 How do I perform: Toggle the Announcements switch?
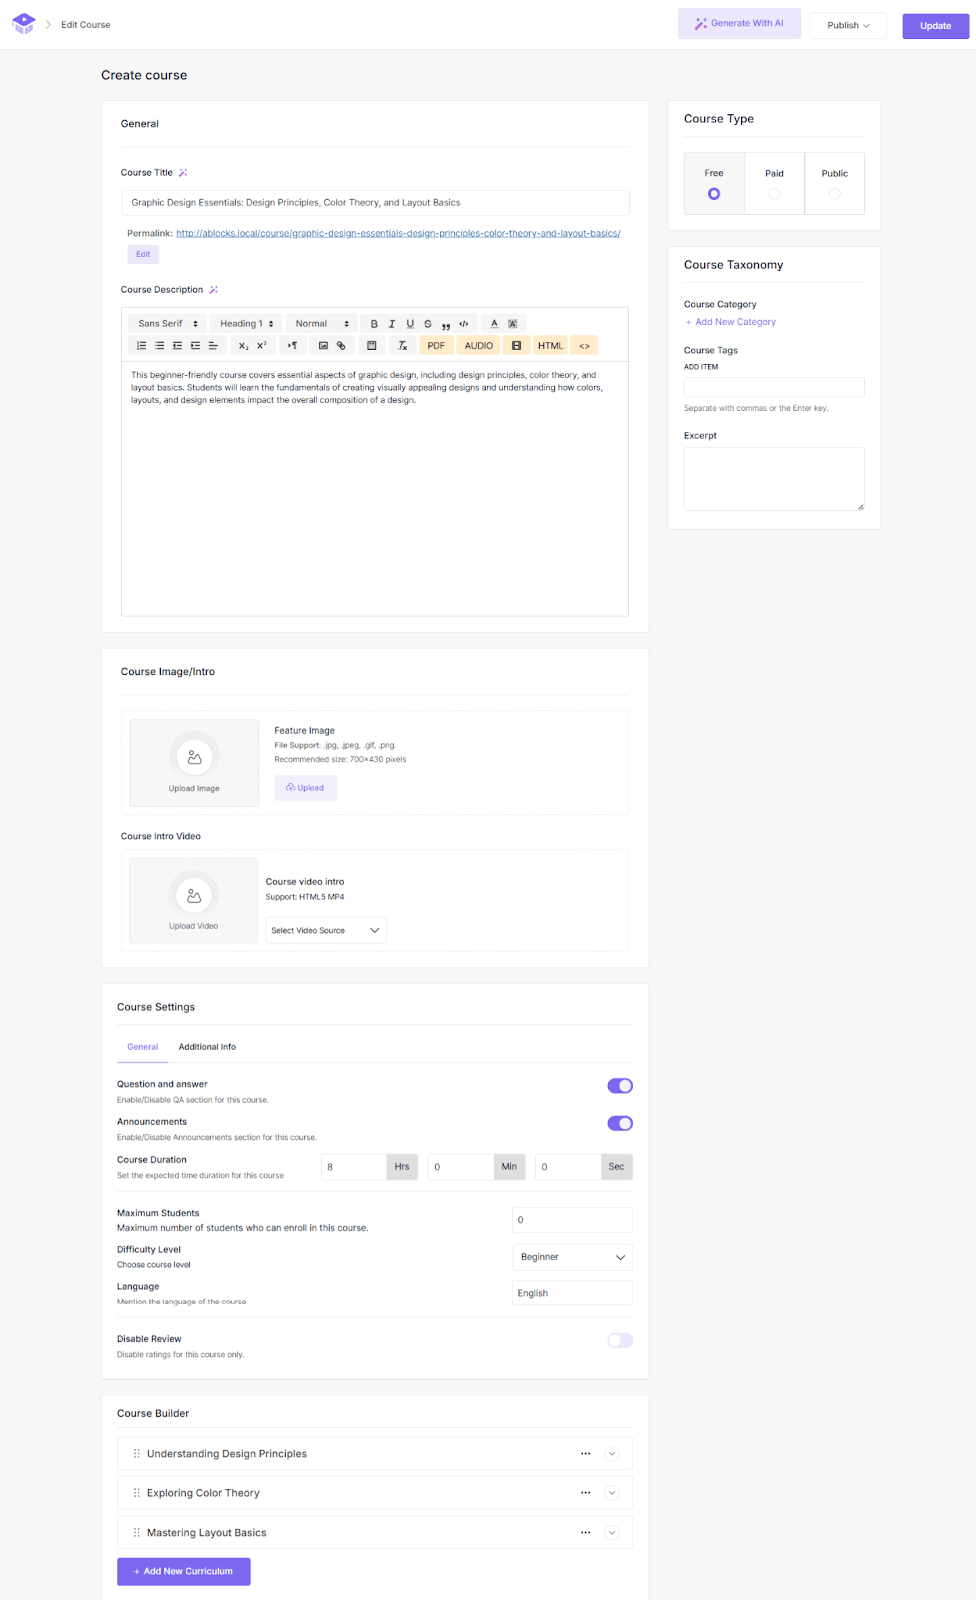coord(620,1123)
